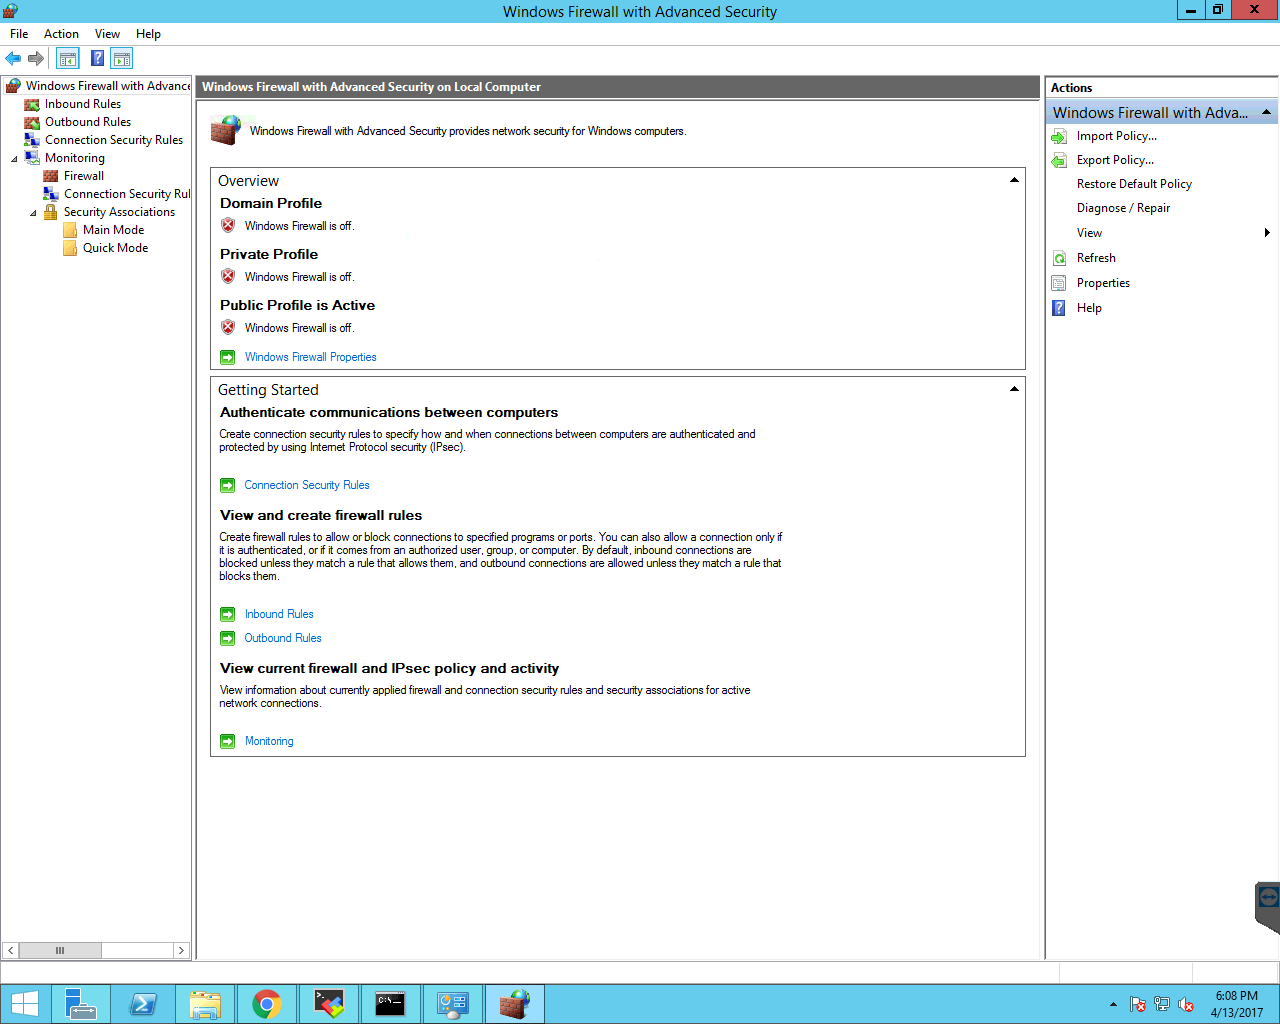Click the Back arrow in the toolbar
Image resolution: width=1280 pixels, height=1024 pixels.
(13, 59)
